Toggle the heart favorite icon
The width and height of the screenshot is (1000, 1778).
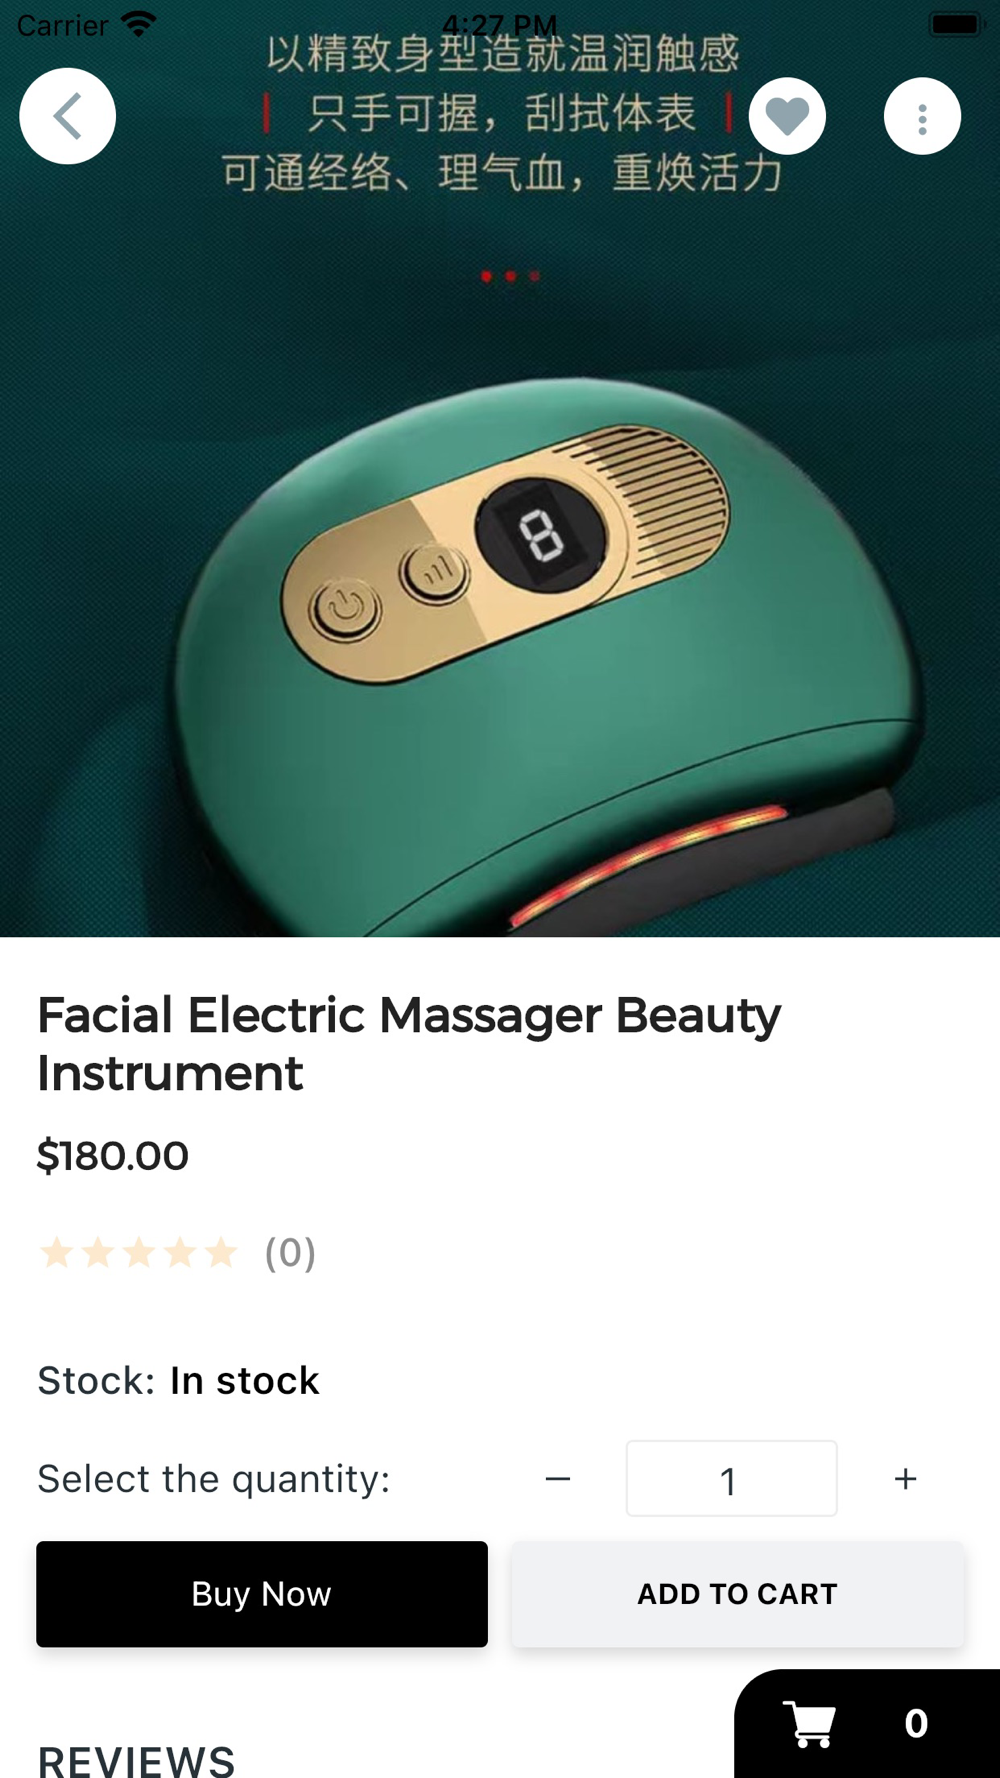point(787,116)
